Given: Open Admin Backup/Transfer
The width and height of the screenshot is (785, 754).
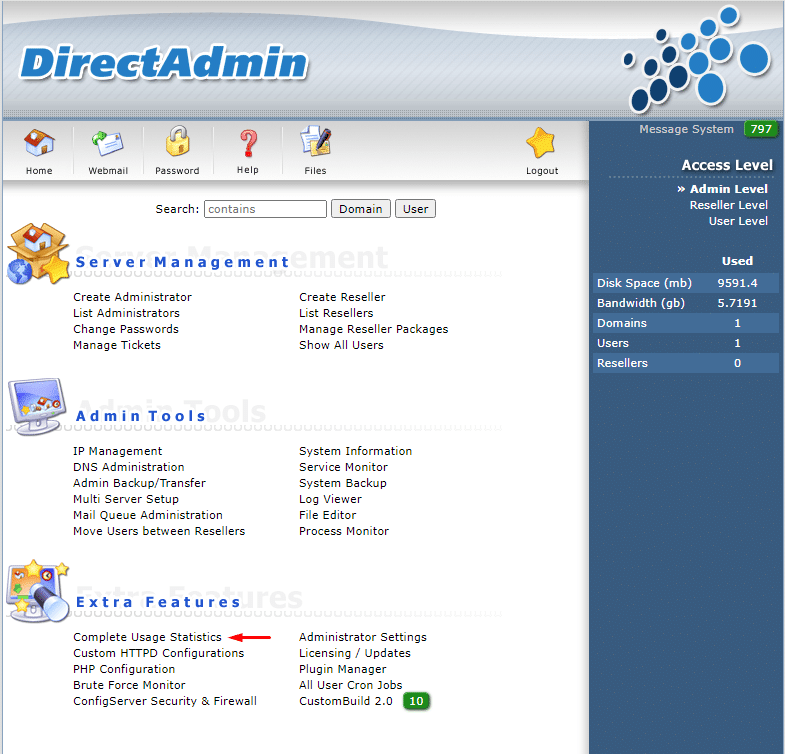Looking at the screenshot, I should click(139, 483).
